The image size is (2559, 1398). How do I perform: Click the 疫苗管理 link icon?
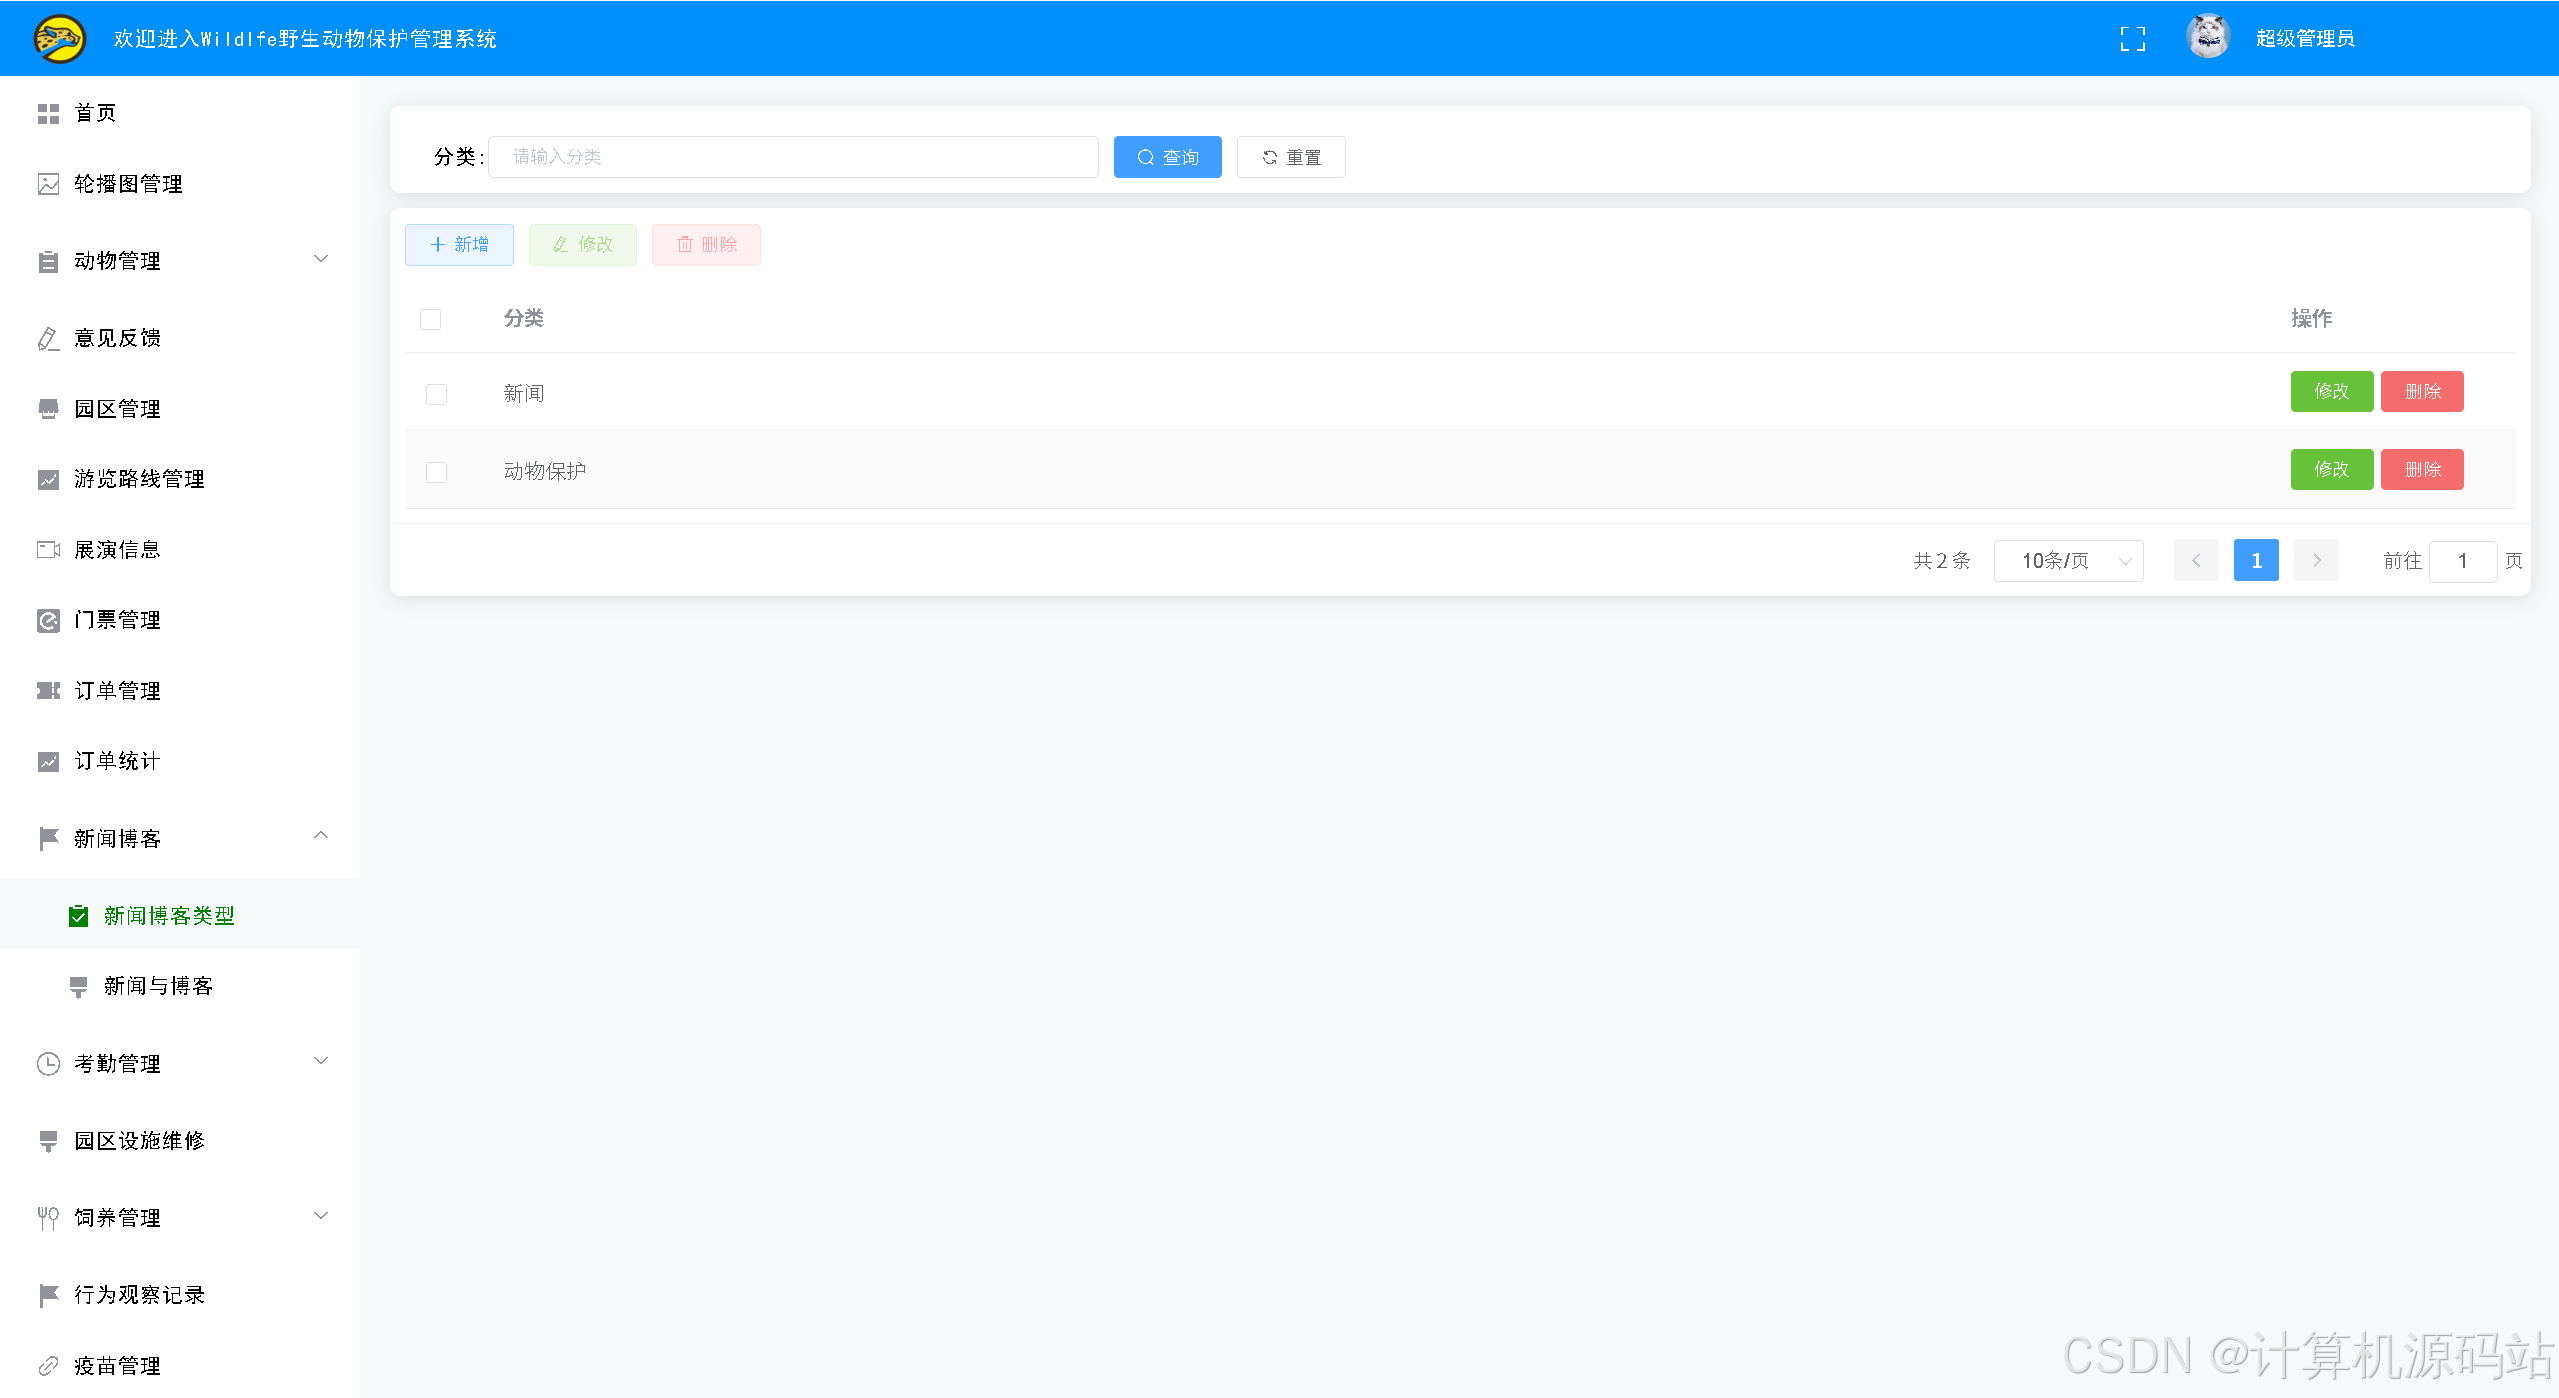point(48,1366)
